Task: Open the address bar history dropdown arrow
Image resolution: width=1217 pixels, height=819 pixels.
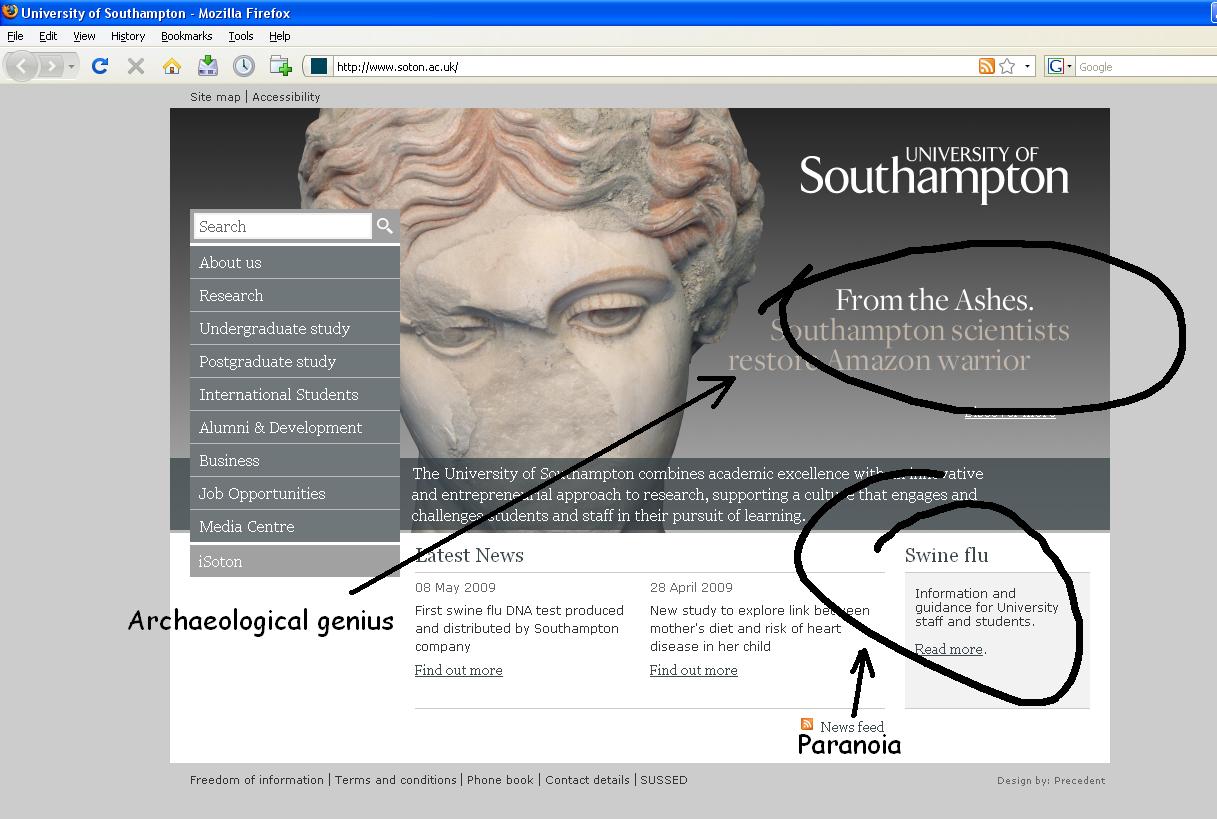Action: click(1027, 67)
